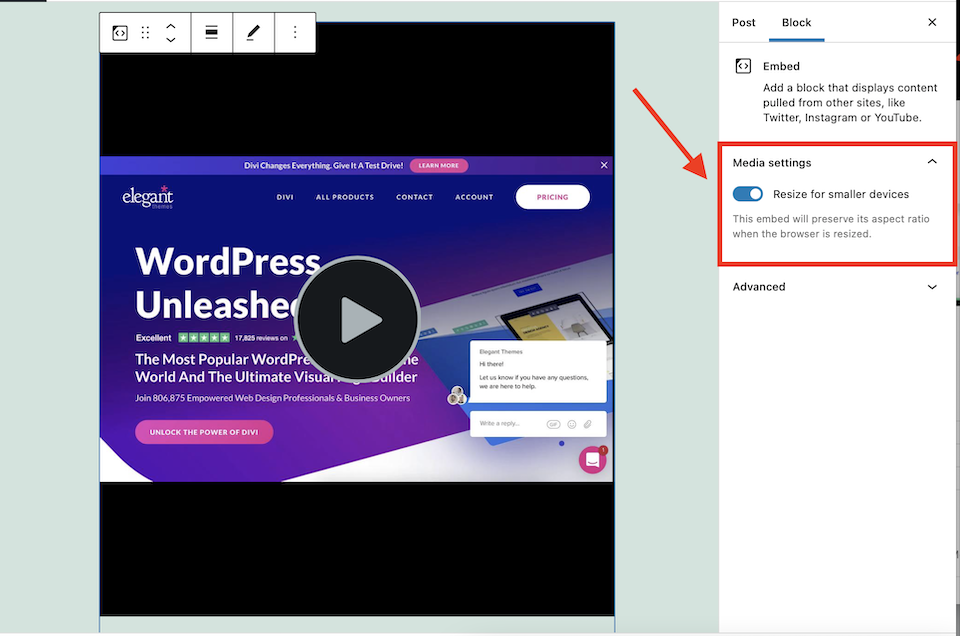This screenshot has height=636, width=960.
Task: Disable the Resize for smaller devices toggle
Action: point(747,193)
